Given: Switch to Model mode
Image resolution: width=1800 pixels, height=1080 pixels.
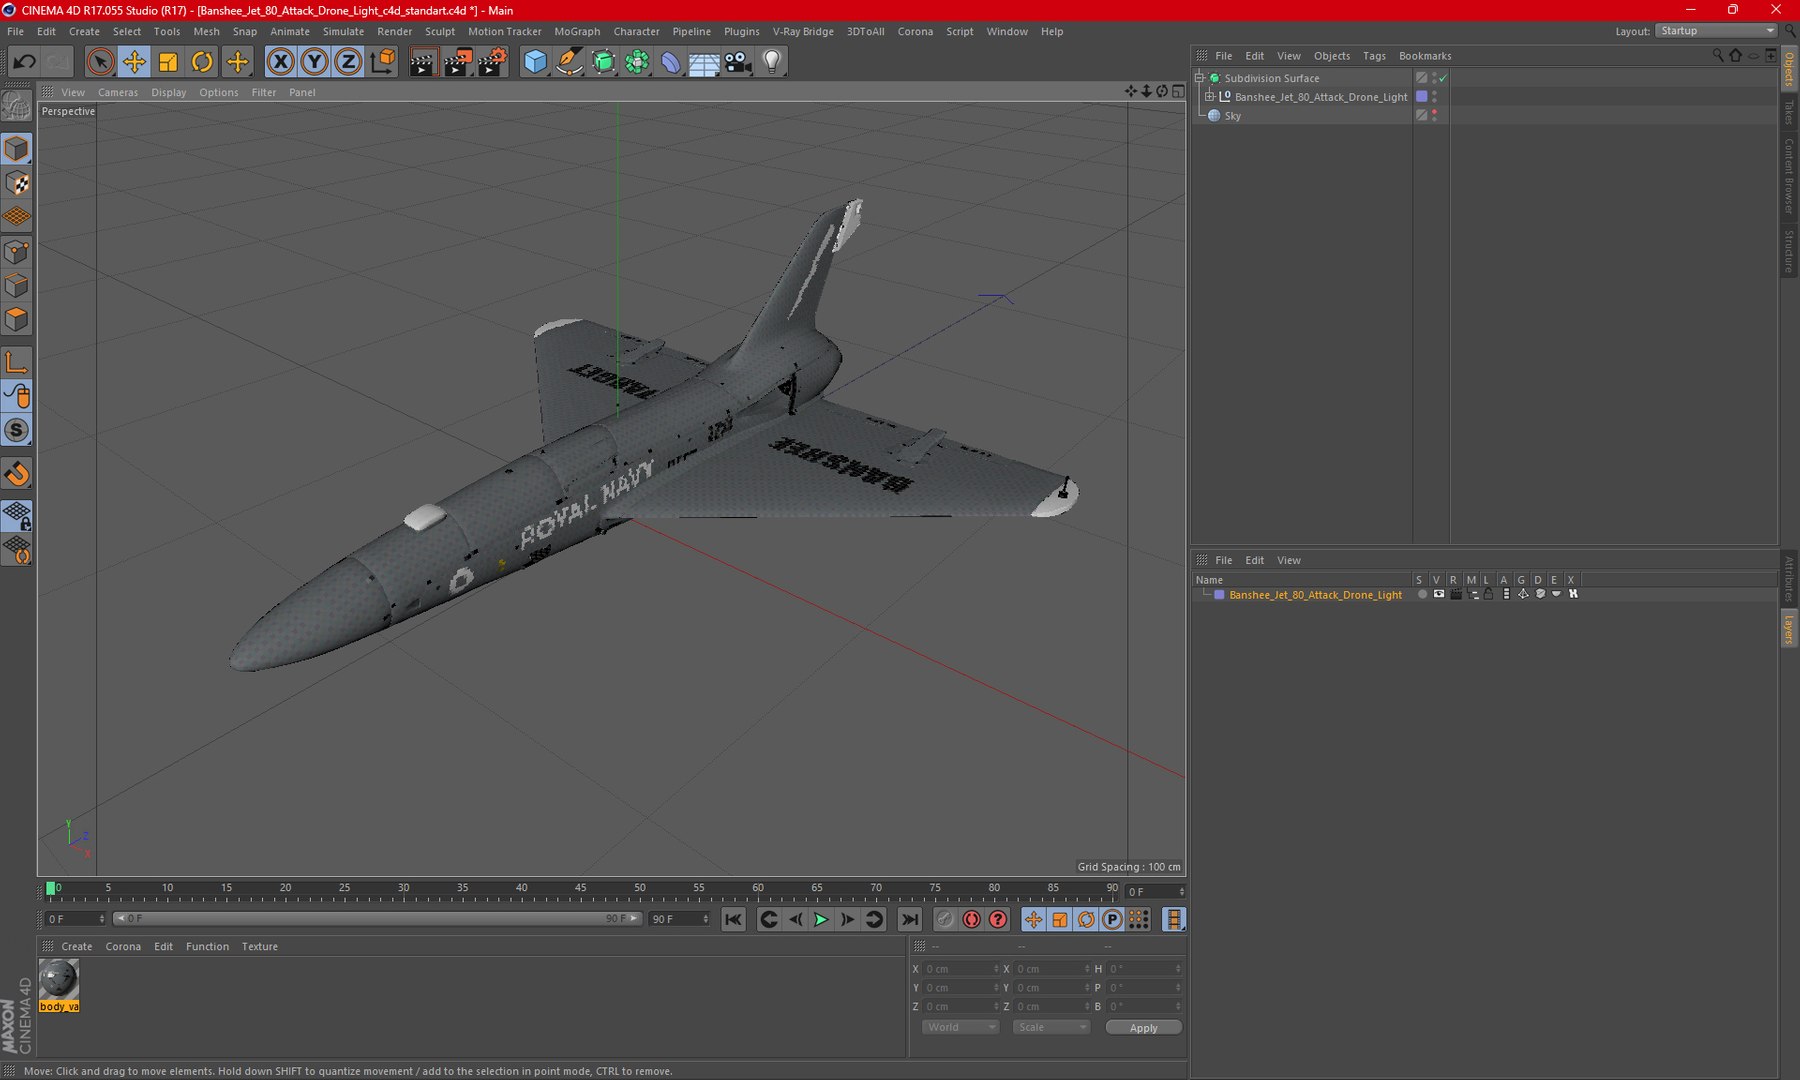Looking at the screenshot, I should pyautogui.click(x=17, y=149).
